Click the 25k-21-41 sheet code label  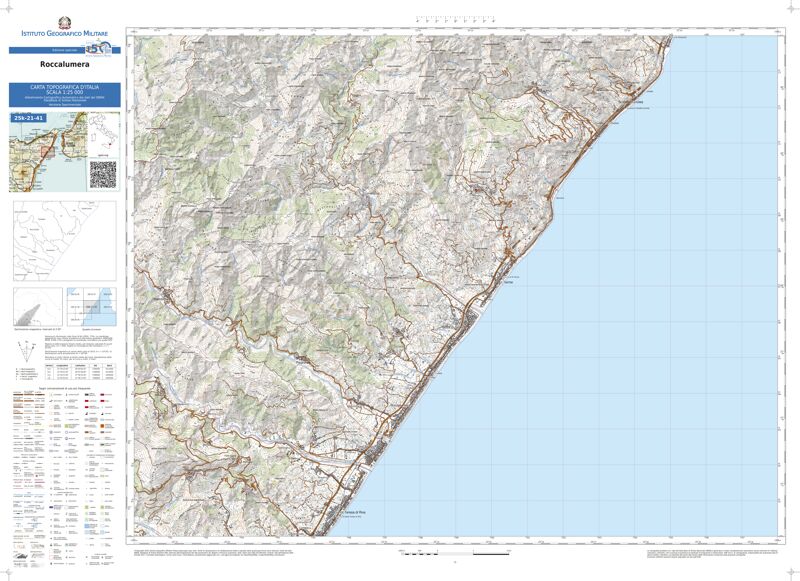tap(28, 118)
